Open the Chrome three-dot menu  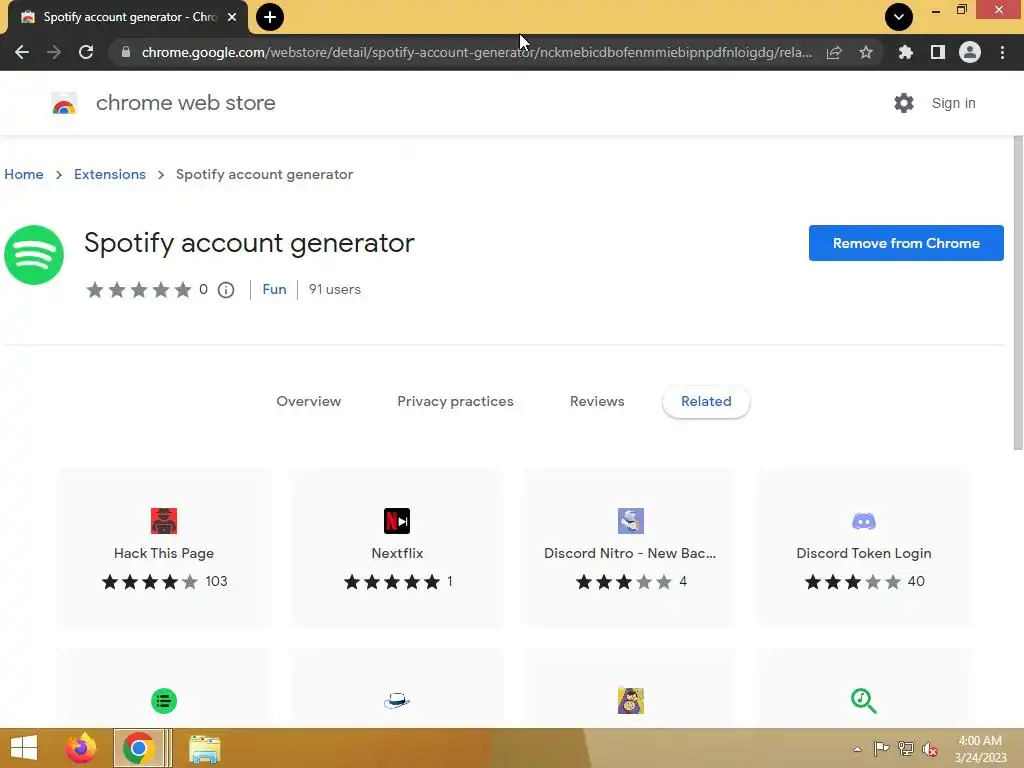point(1002,52)
